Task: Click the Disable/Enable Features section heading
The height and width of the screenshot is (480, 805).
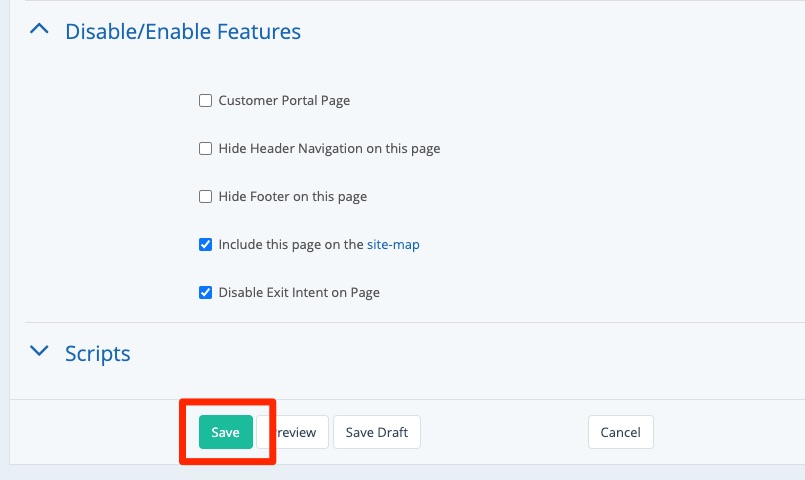Action: 182,31
